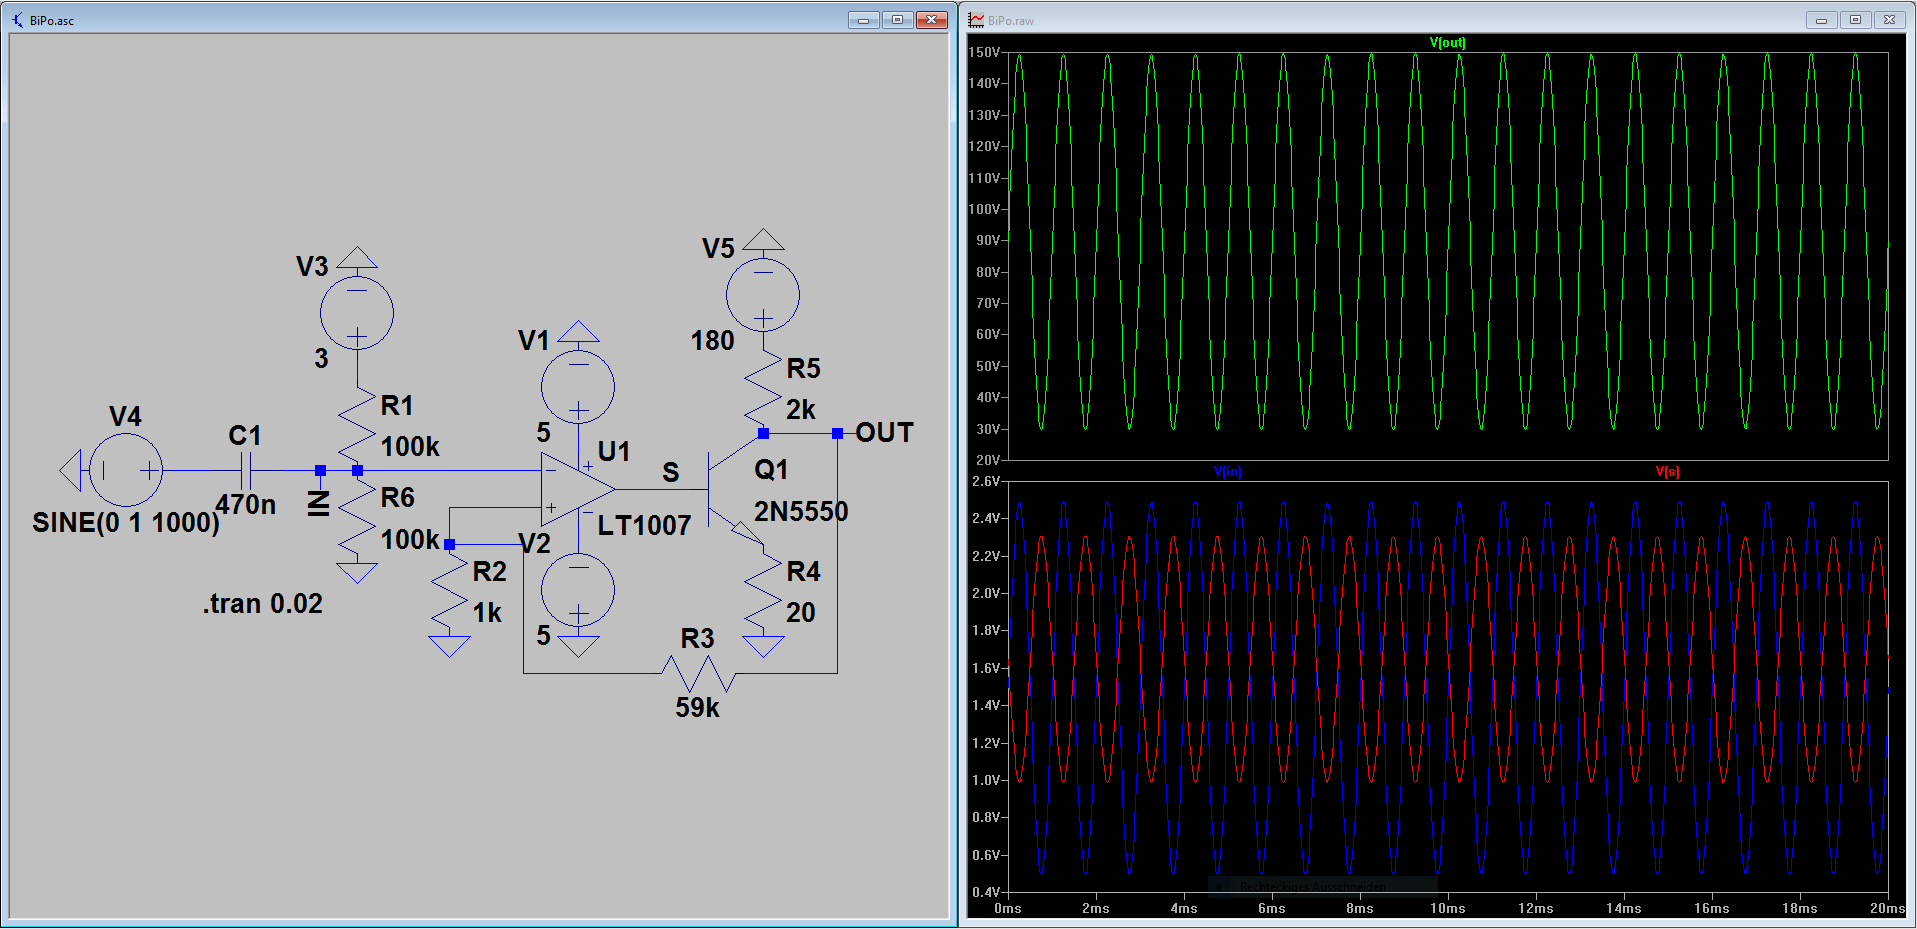Click the waveform icon in BiPo.raw title bar
This screenshot has width=1917, height=929.
976,20
